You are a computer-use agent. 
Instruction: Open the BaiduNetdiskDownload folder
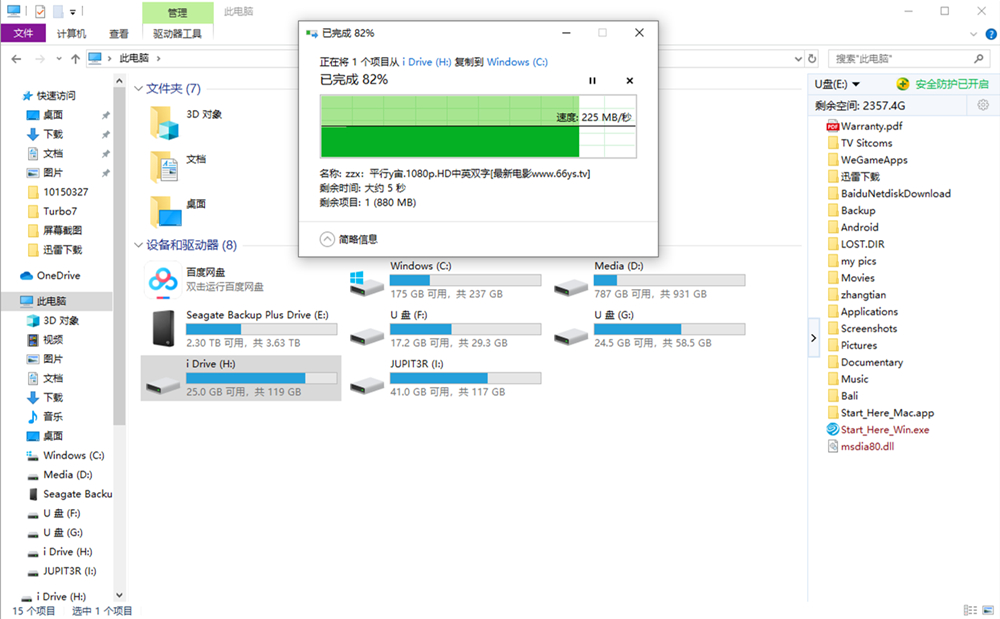(889, 193)
